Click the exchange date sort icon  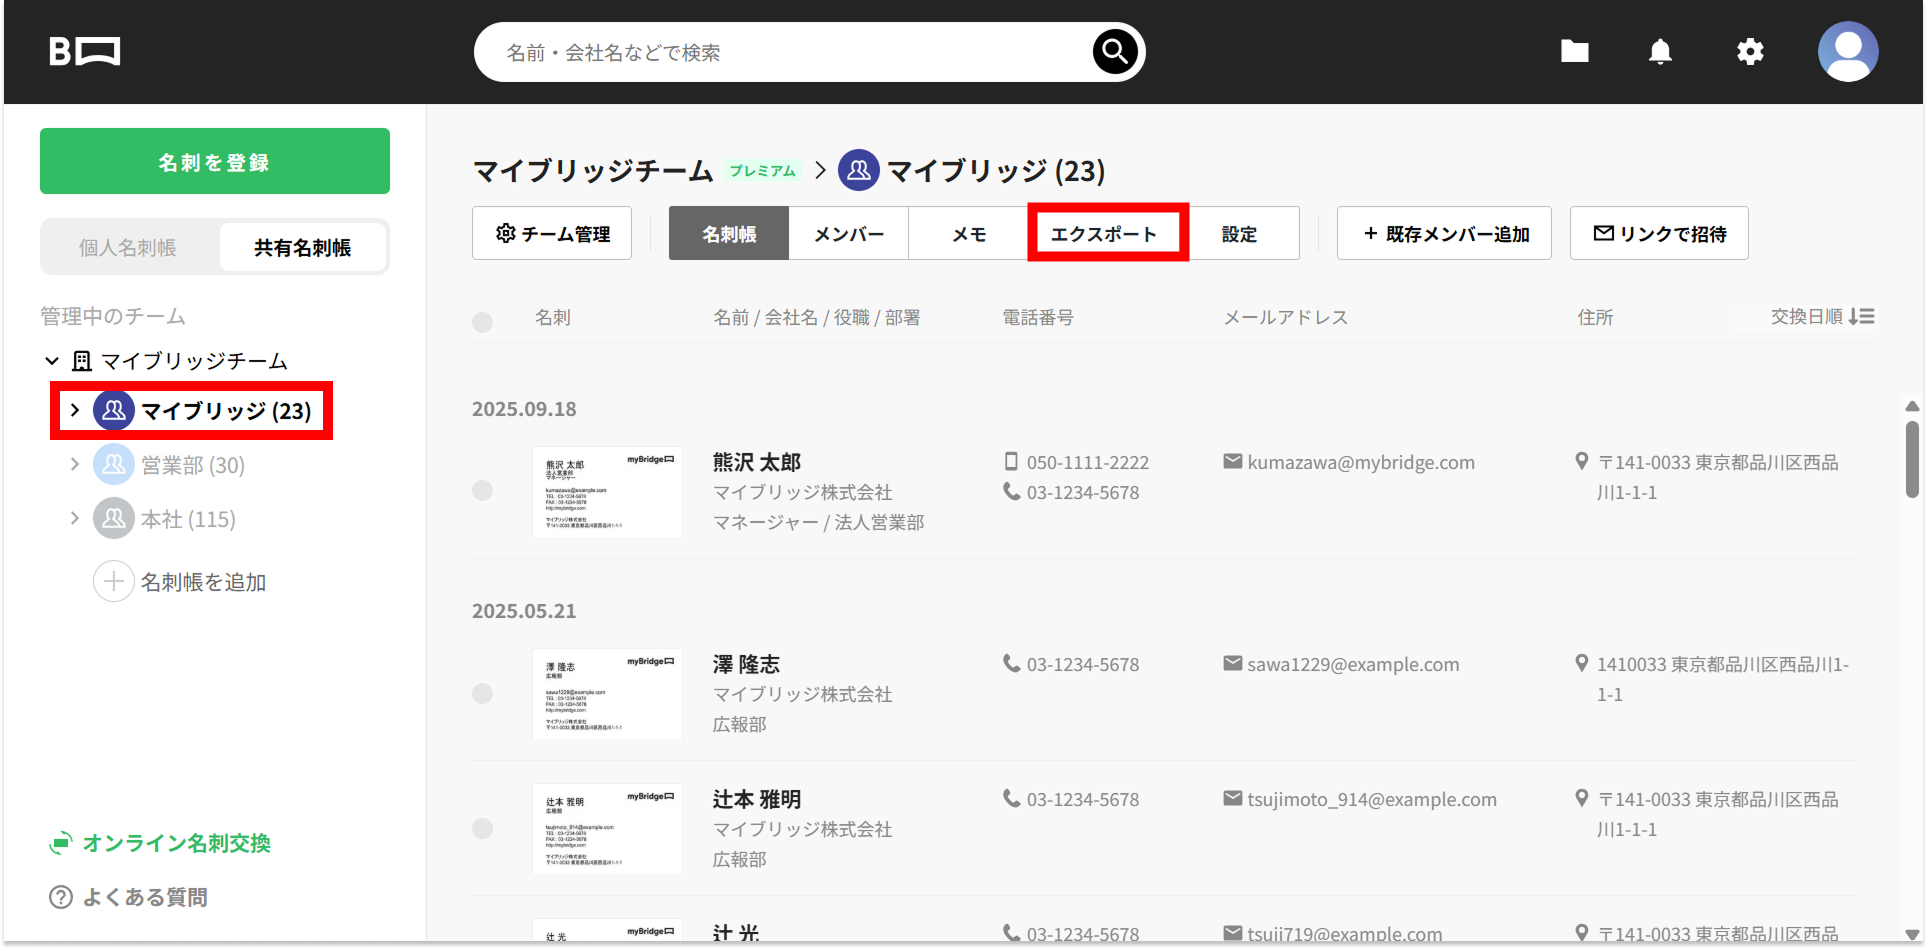[1861, 317]
